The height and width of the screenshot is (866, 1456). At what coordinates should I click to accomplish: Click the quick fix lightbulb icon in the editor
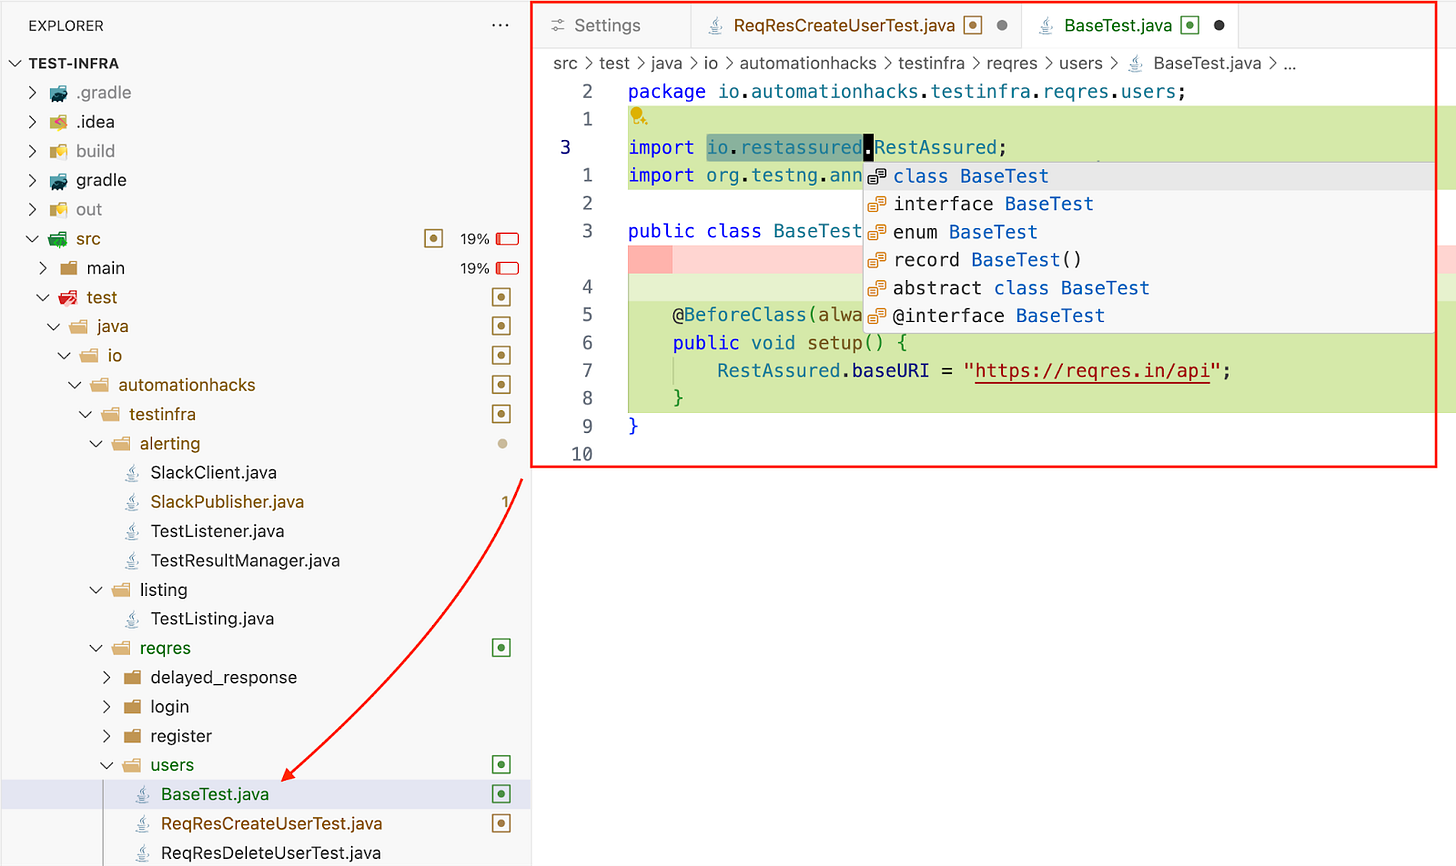click(639, 115)
